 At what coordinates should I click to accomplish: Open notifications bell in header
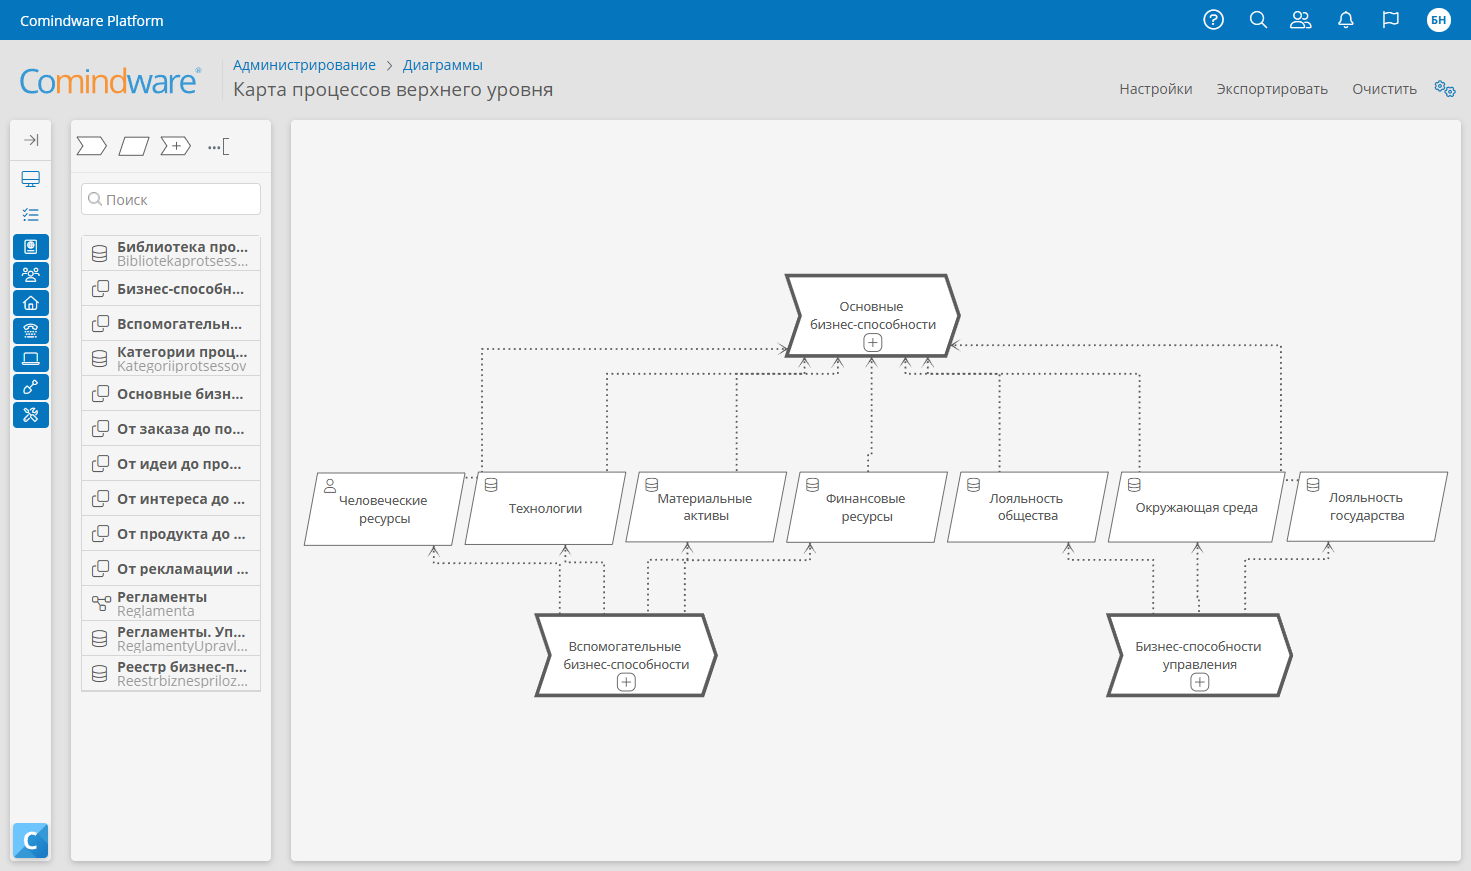(1346, 20)
